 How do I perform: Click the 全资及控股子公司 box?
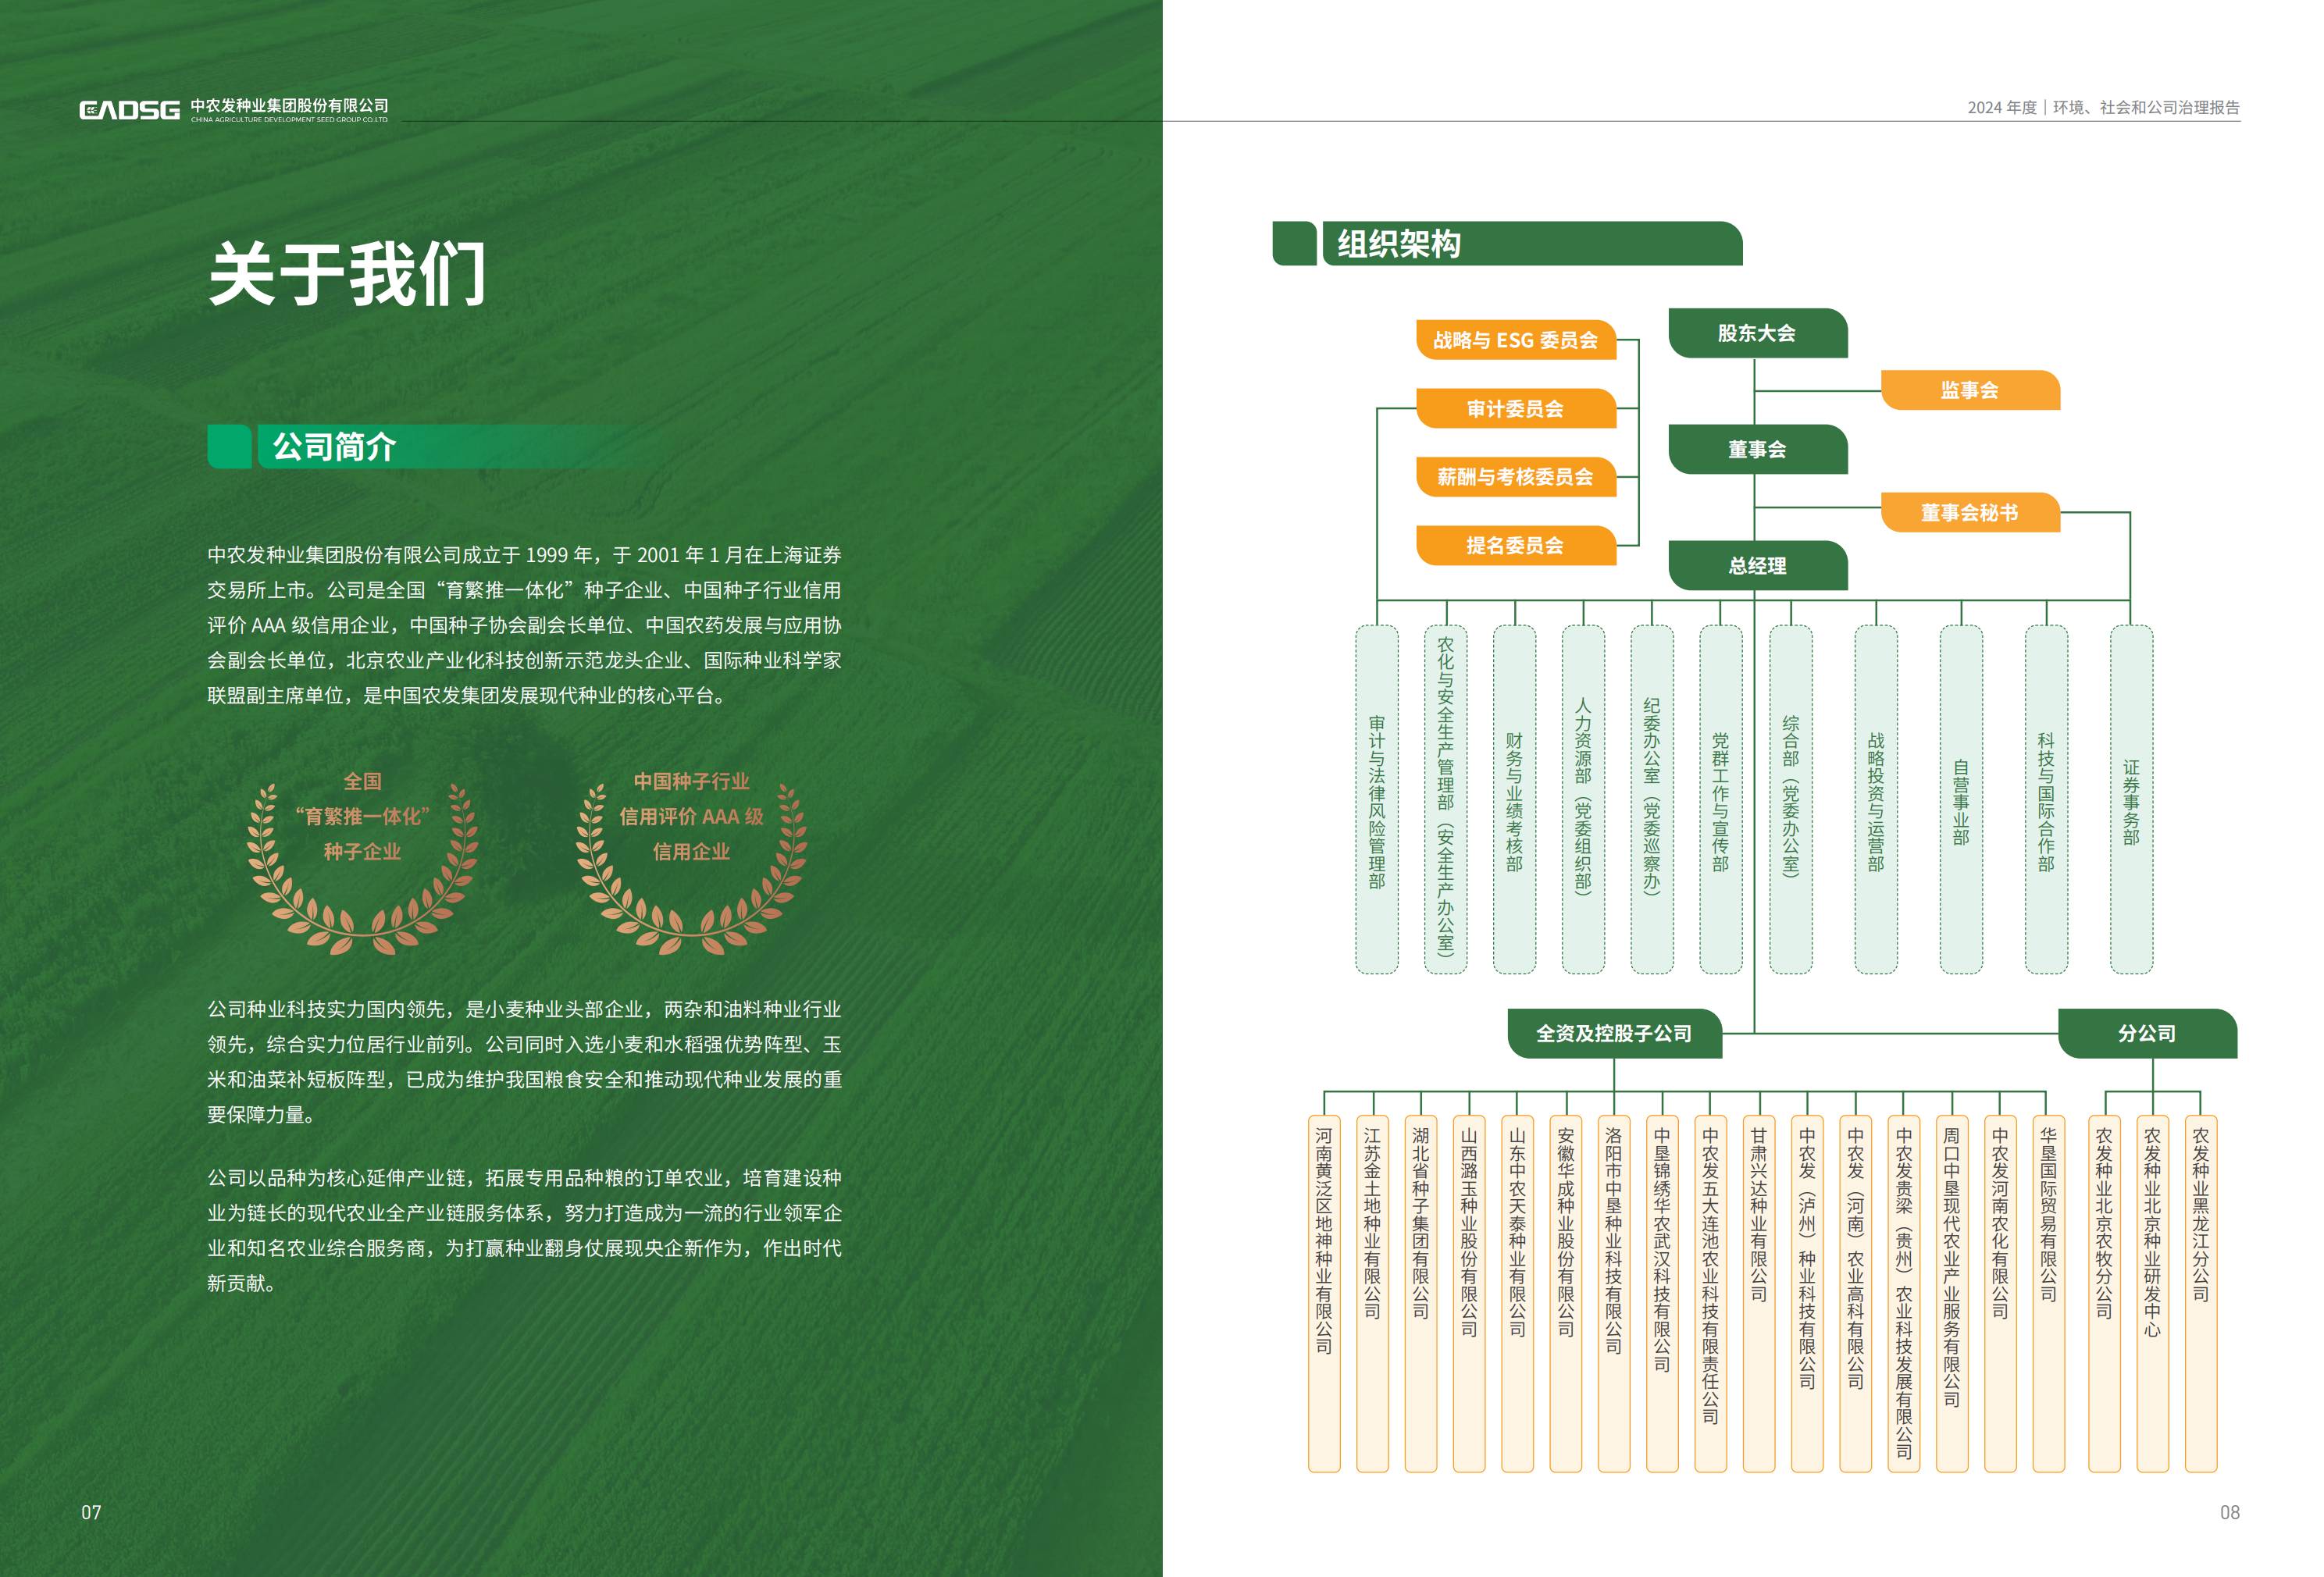(1615, 1033)
